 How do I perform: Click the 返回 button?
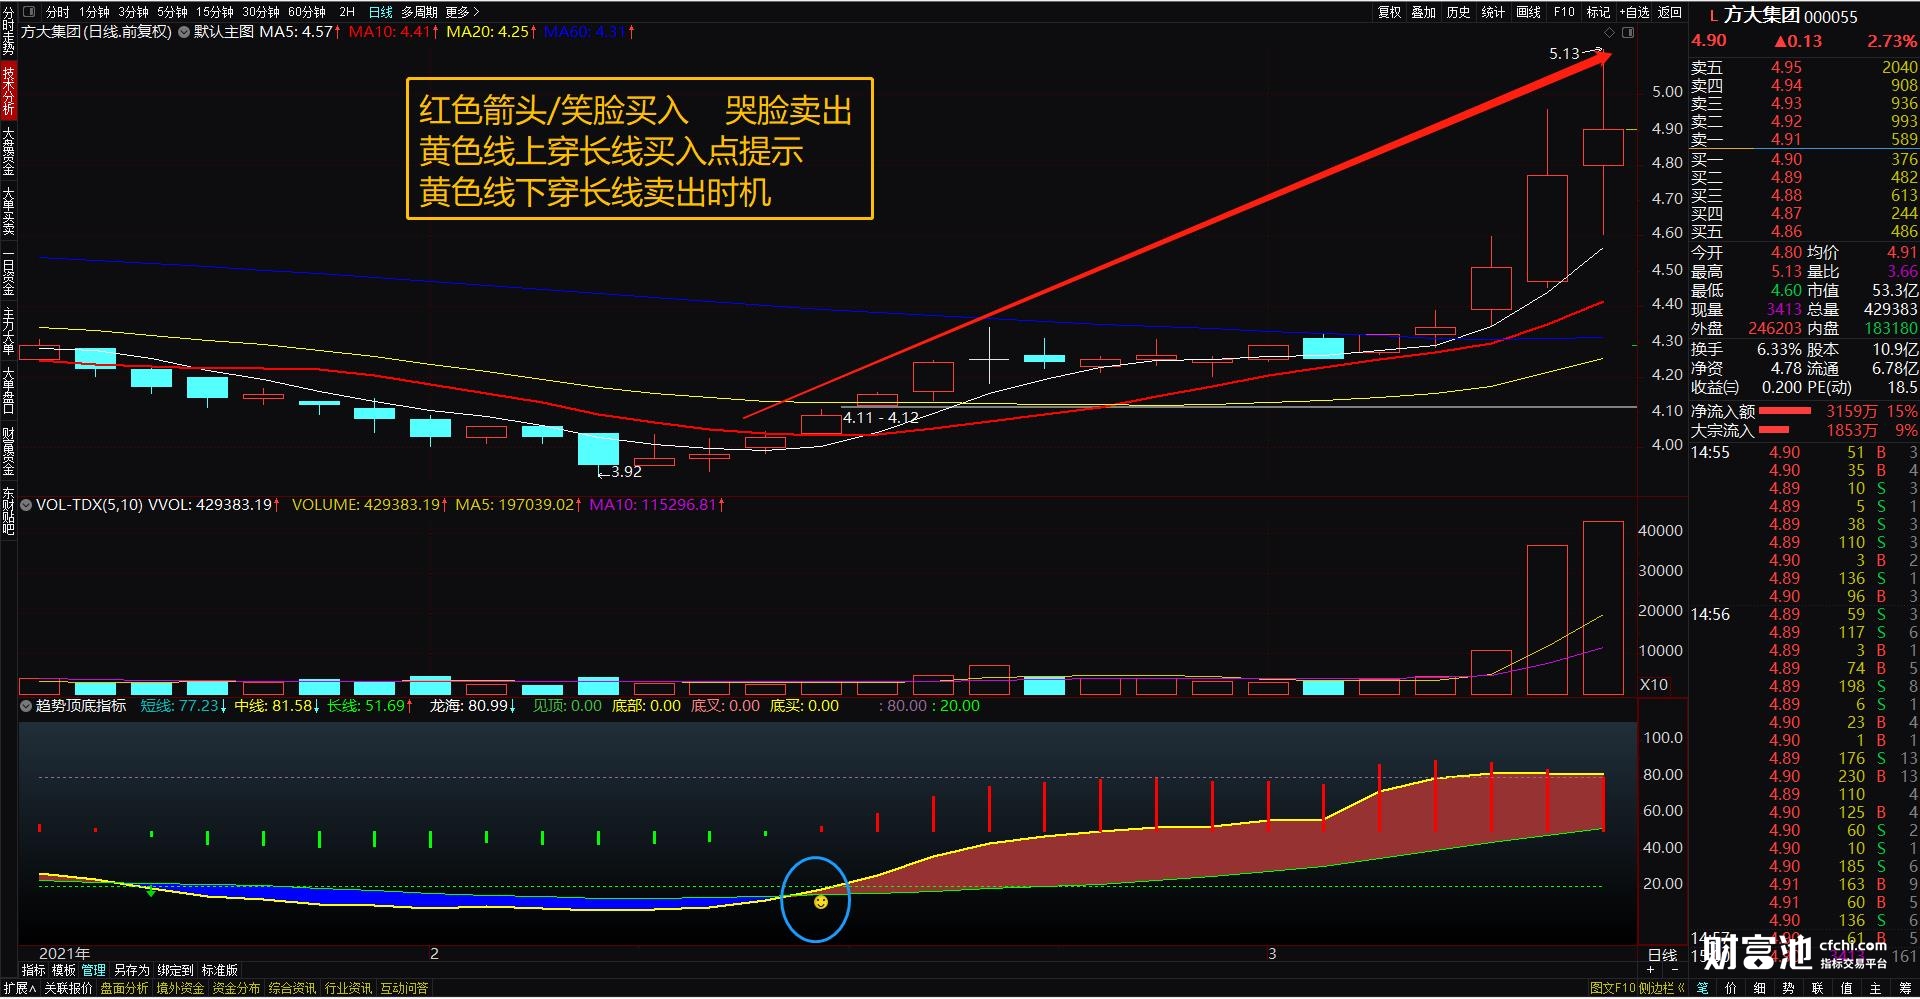tap(1671, 12)
